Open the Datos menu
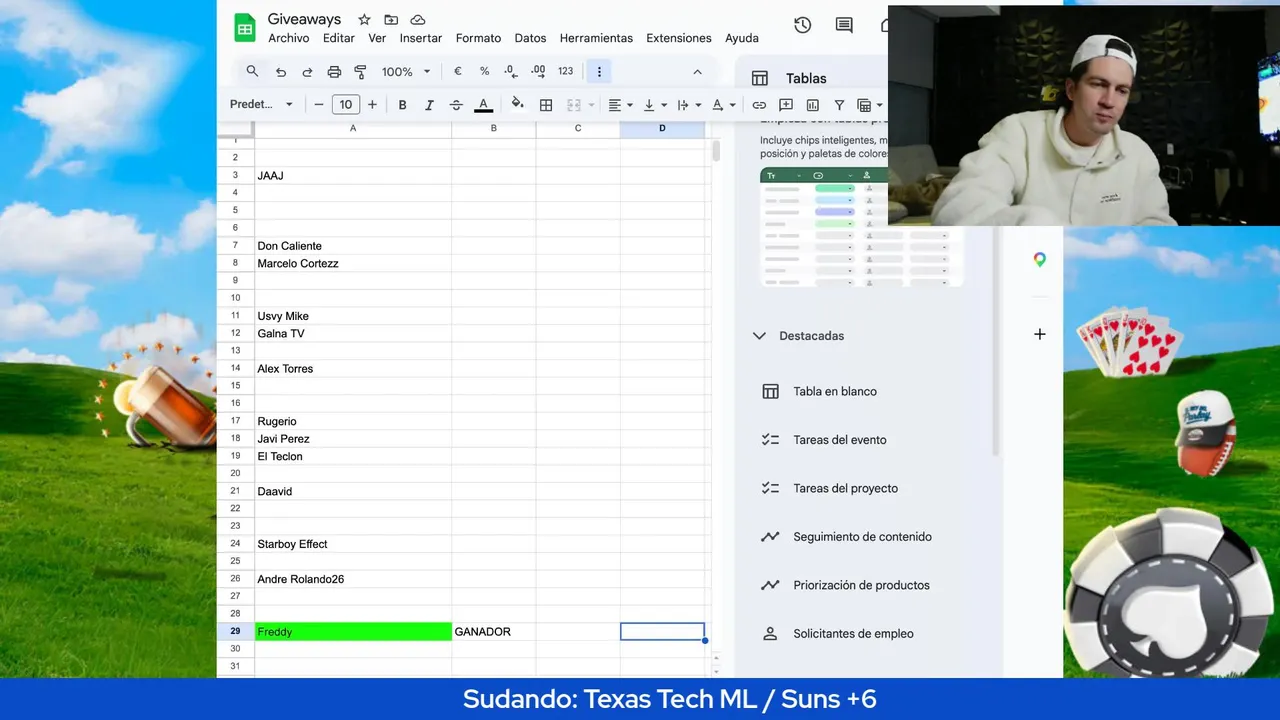1280x720 pixels. pos(530,38)
